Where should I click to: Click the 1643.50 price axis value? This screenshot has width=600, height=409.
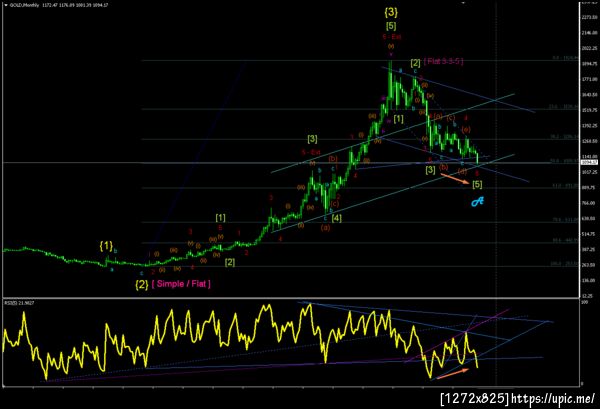pos(589,95)
